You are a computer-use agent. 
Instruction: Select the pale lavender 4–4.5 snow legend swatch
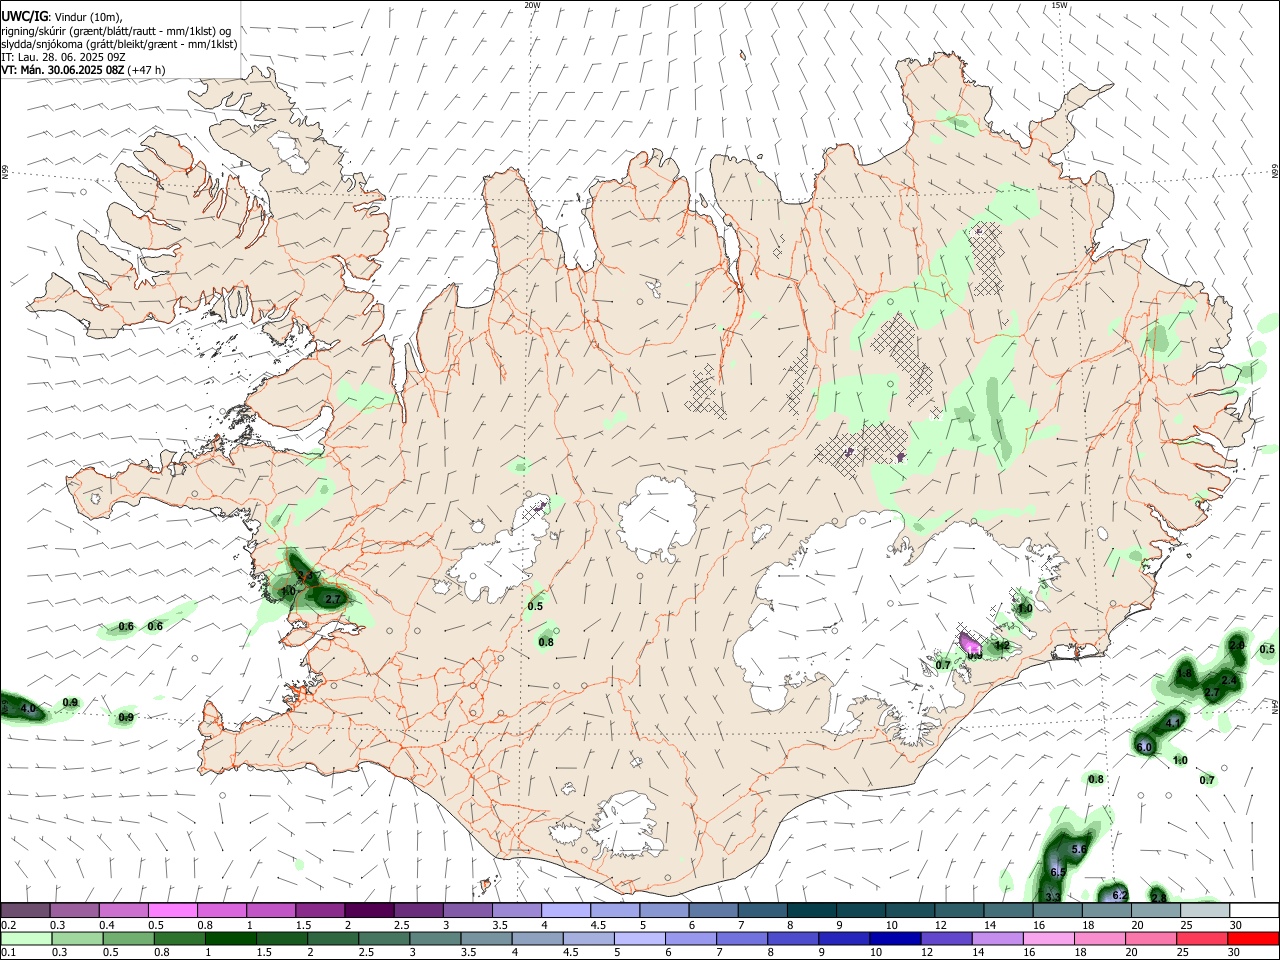(x=565, y=911)
